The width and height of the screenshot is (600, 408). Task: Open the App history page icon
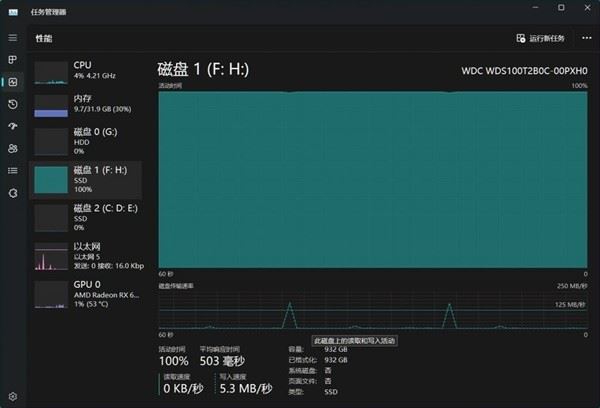pyautogui.click(x=13, y=104)
